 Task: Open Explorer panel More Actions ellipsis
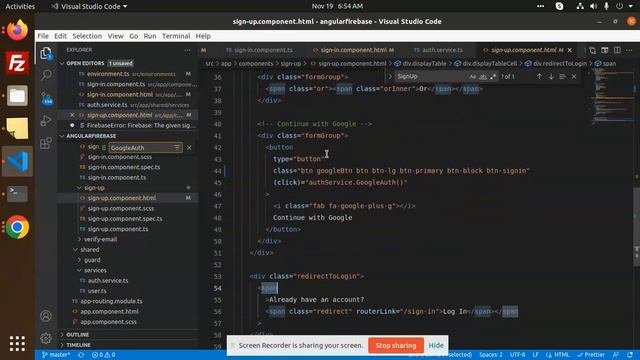point(187,50)
